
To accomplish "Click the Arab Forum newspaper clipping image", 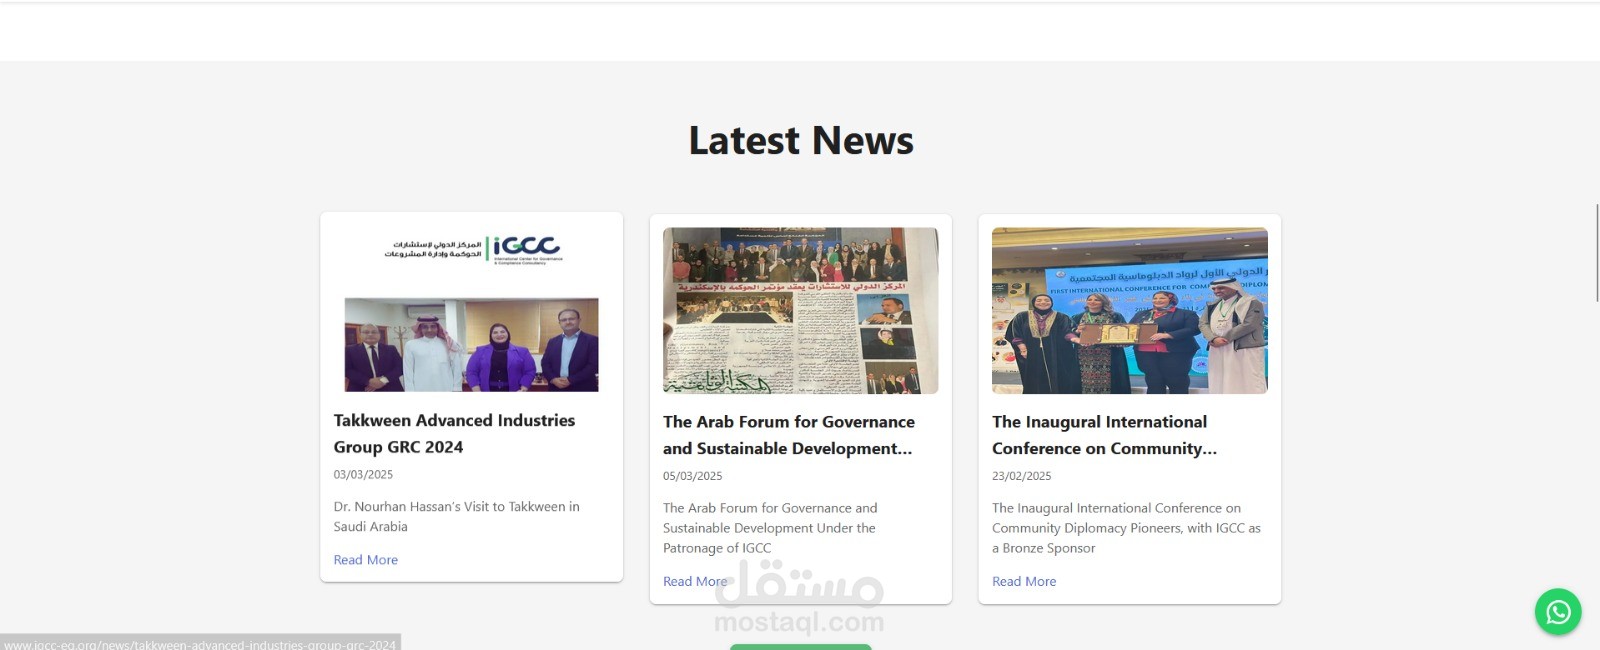I will [801, 310].
